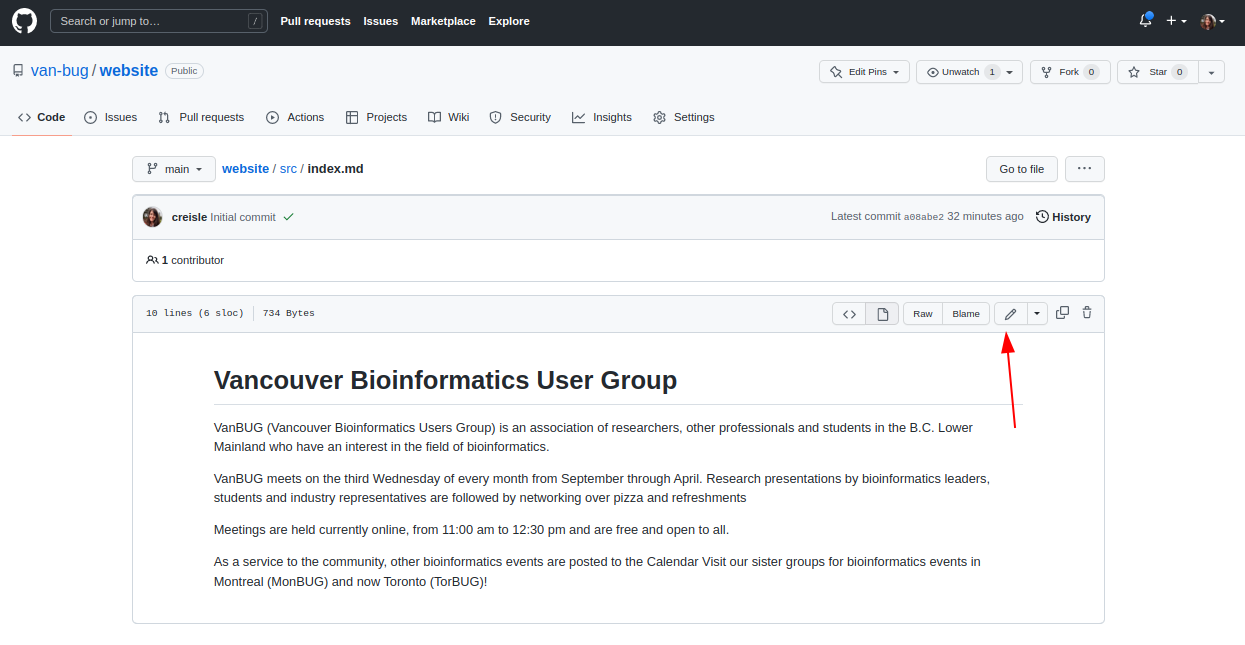Star the repository
This screenshot has height=645, width=1245.
pos(1157,72)
